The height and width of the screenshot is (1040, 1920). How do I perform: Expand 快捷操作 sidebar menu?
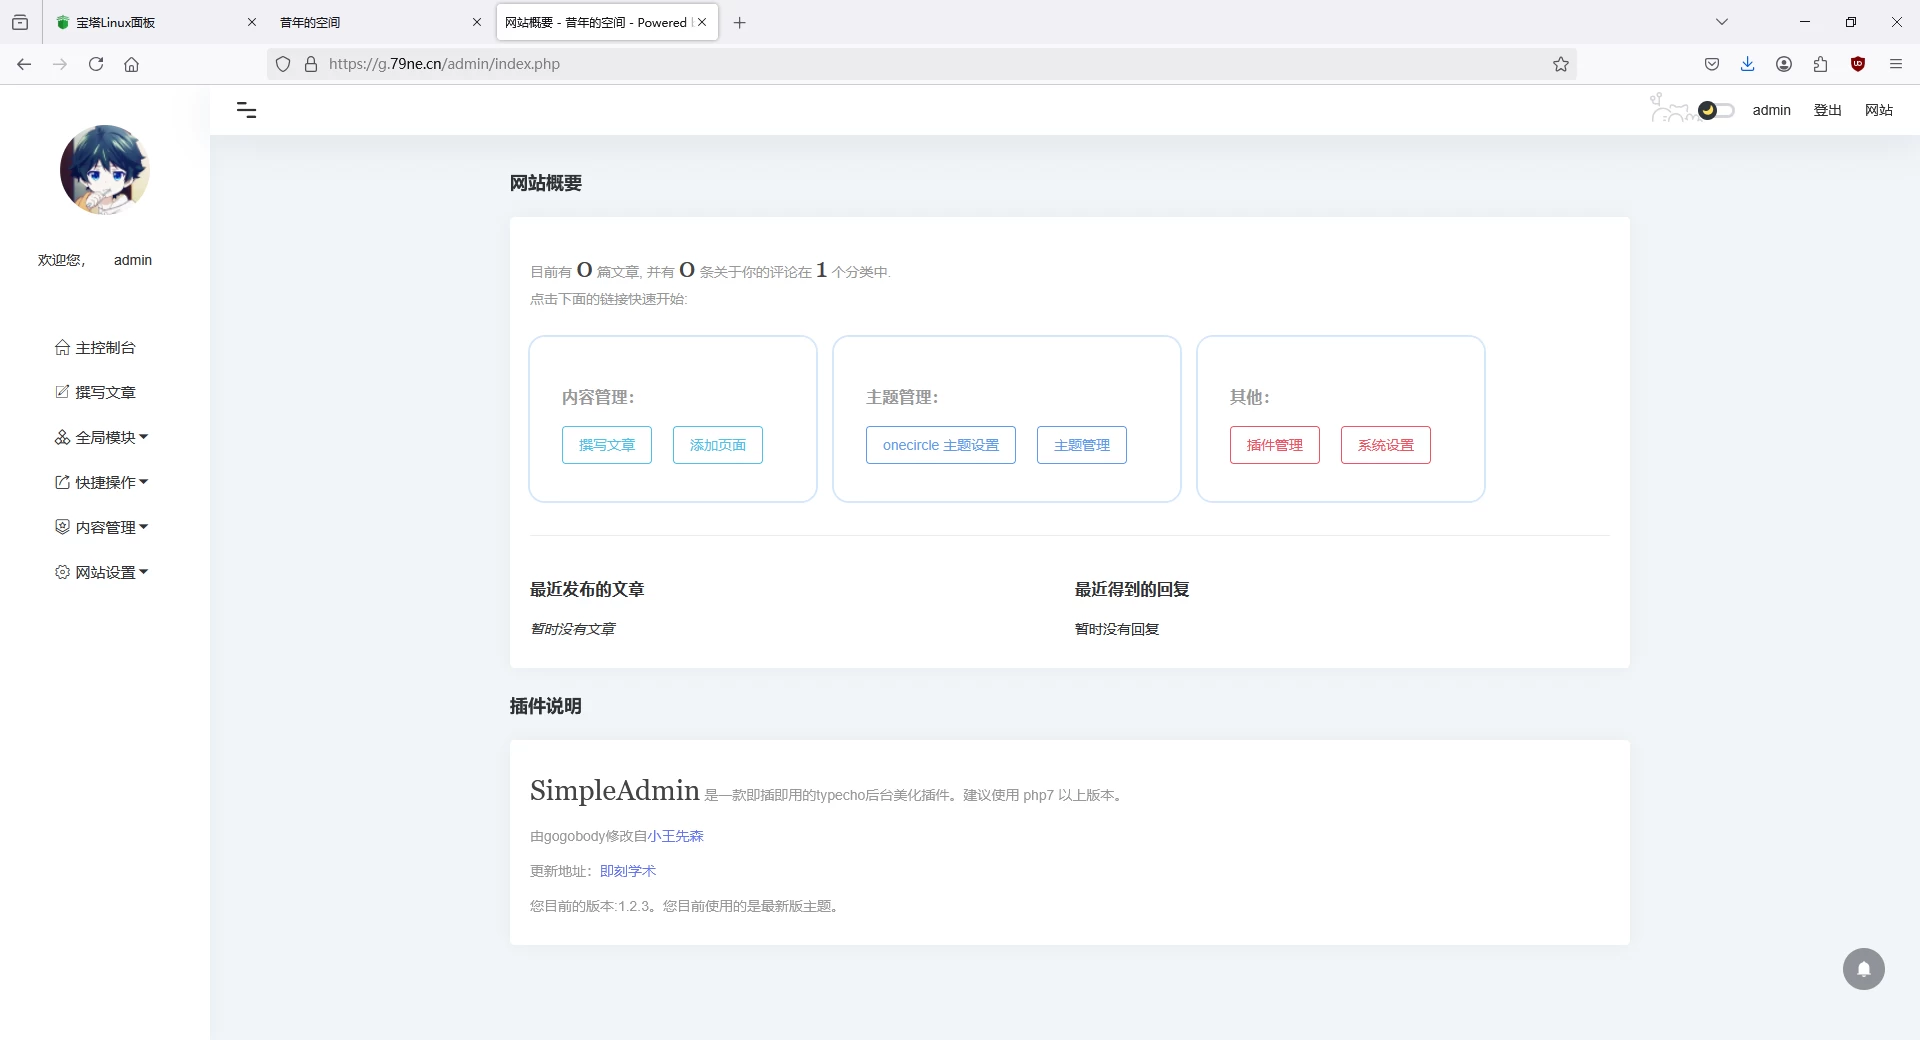tap(102, 482)
